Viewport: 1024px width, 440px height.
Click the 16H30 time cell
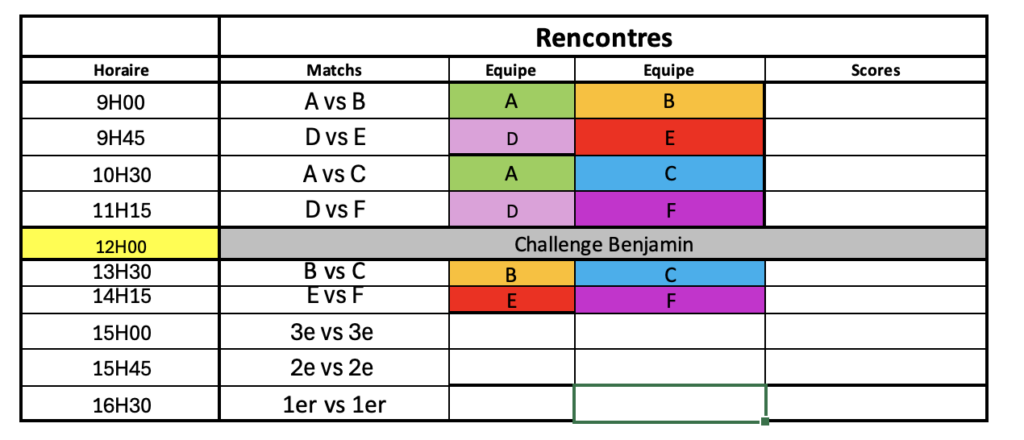click(x=120, y=403)
